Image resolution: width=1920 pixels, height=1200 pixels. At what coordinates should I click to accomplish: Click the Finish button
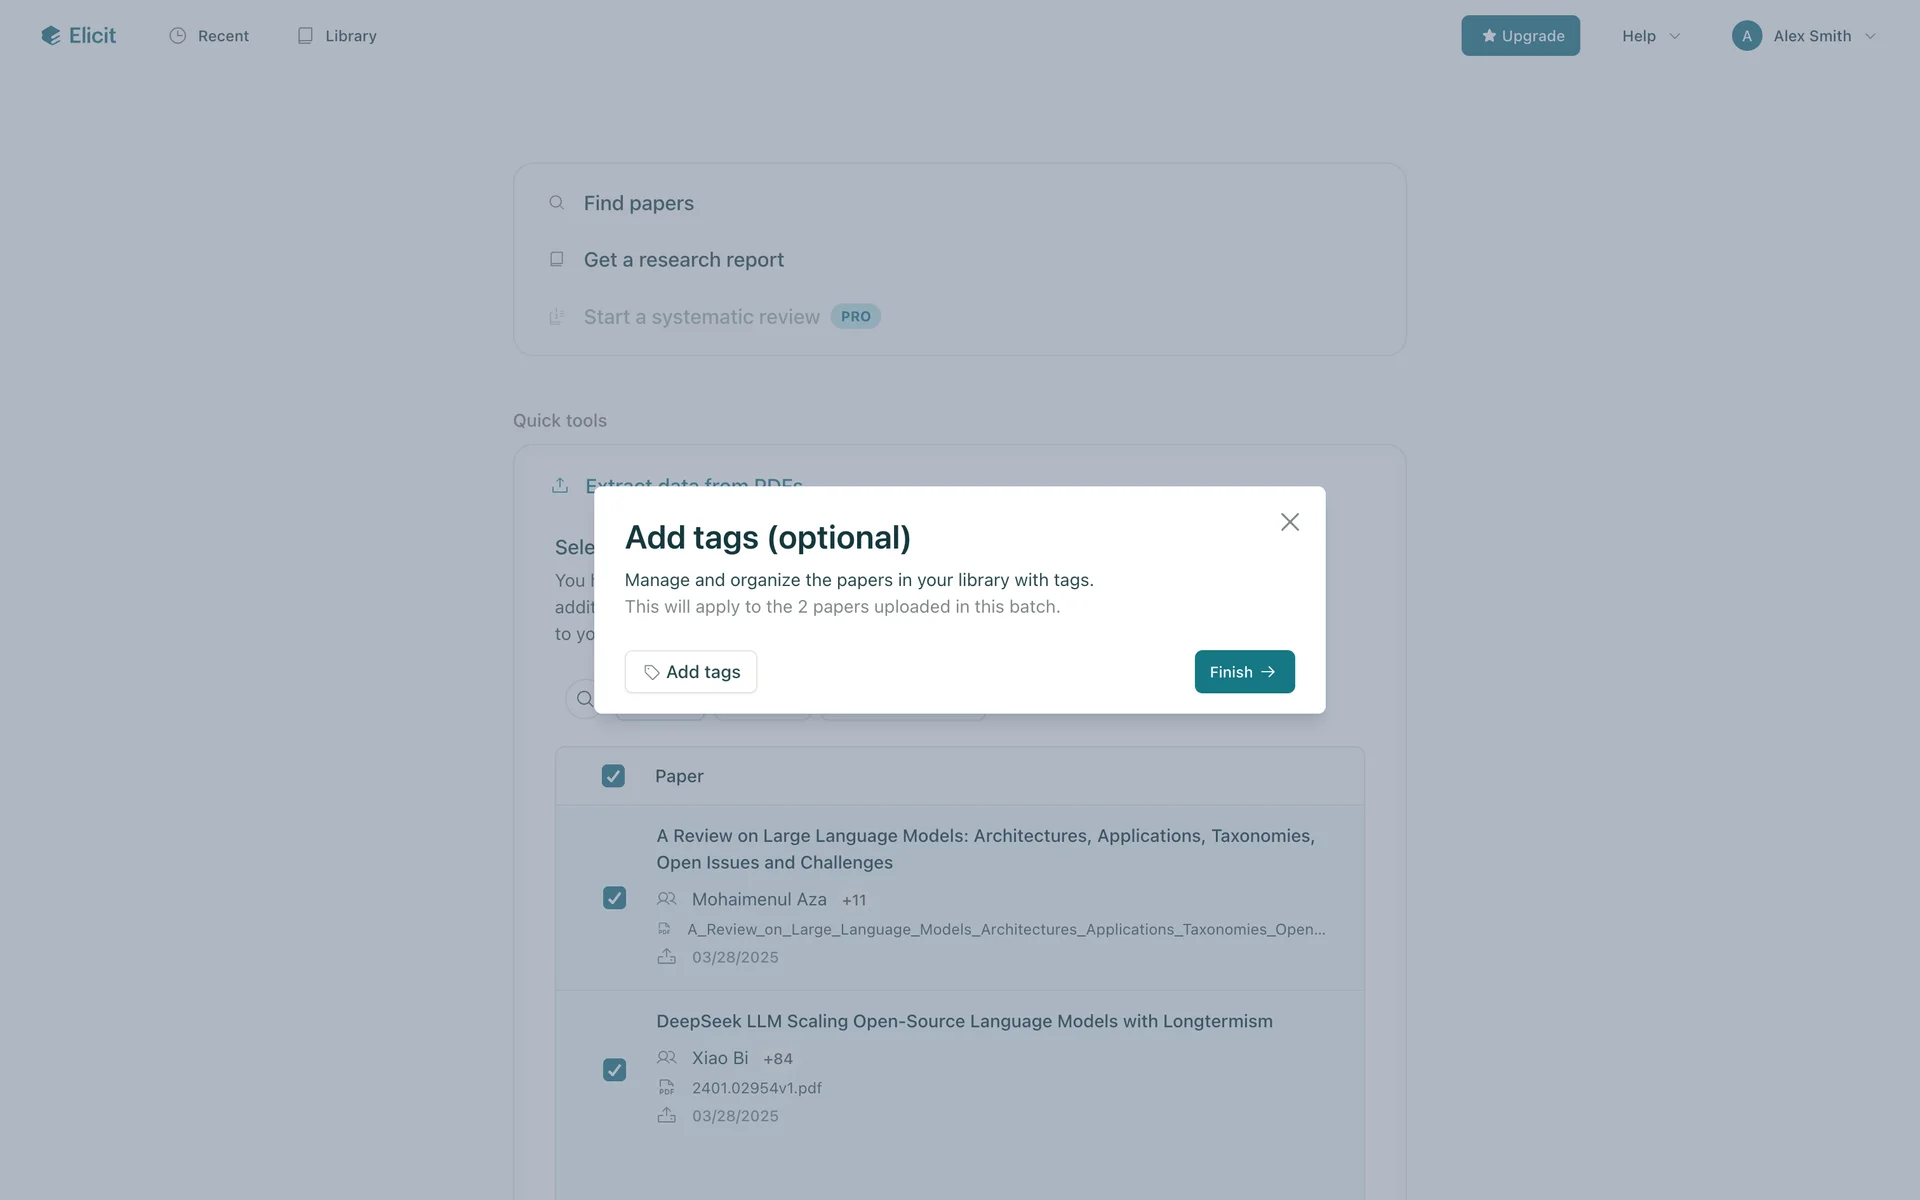(1244, 672)
